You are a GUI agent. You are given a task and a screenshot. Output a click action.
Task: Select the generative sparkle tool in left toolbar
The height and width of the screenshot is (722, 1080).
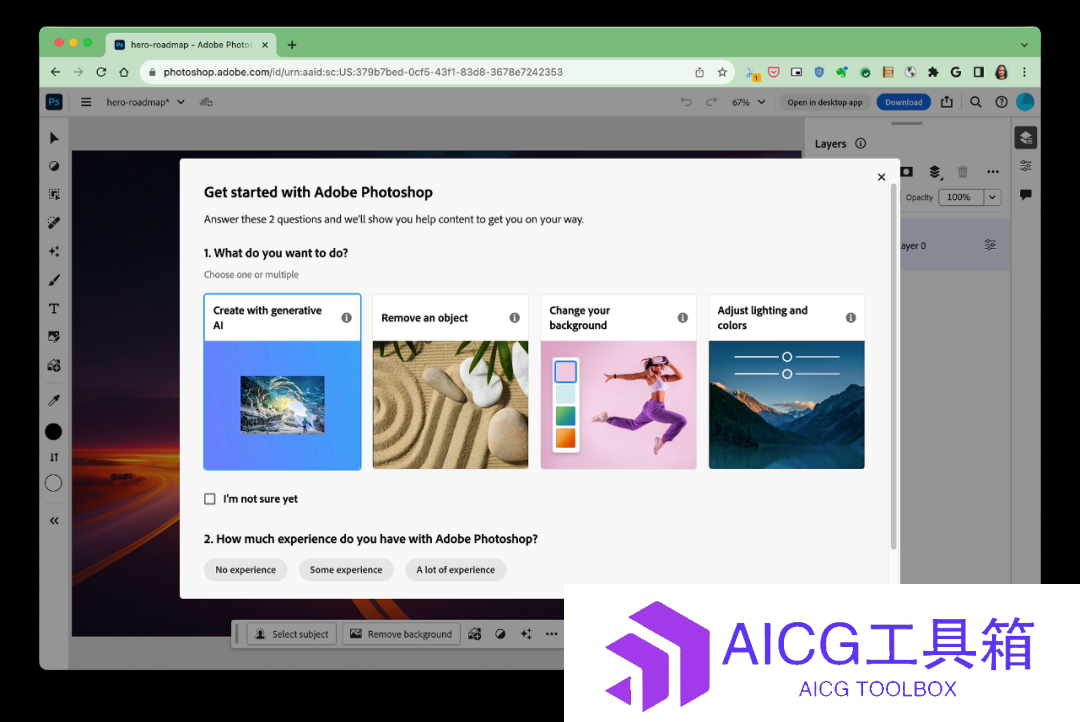(54, 251)
